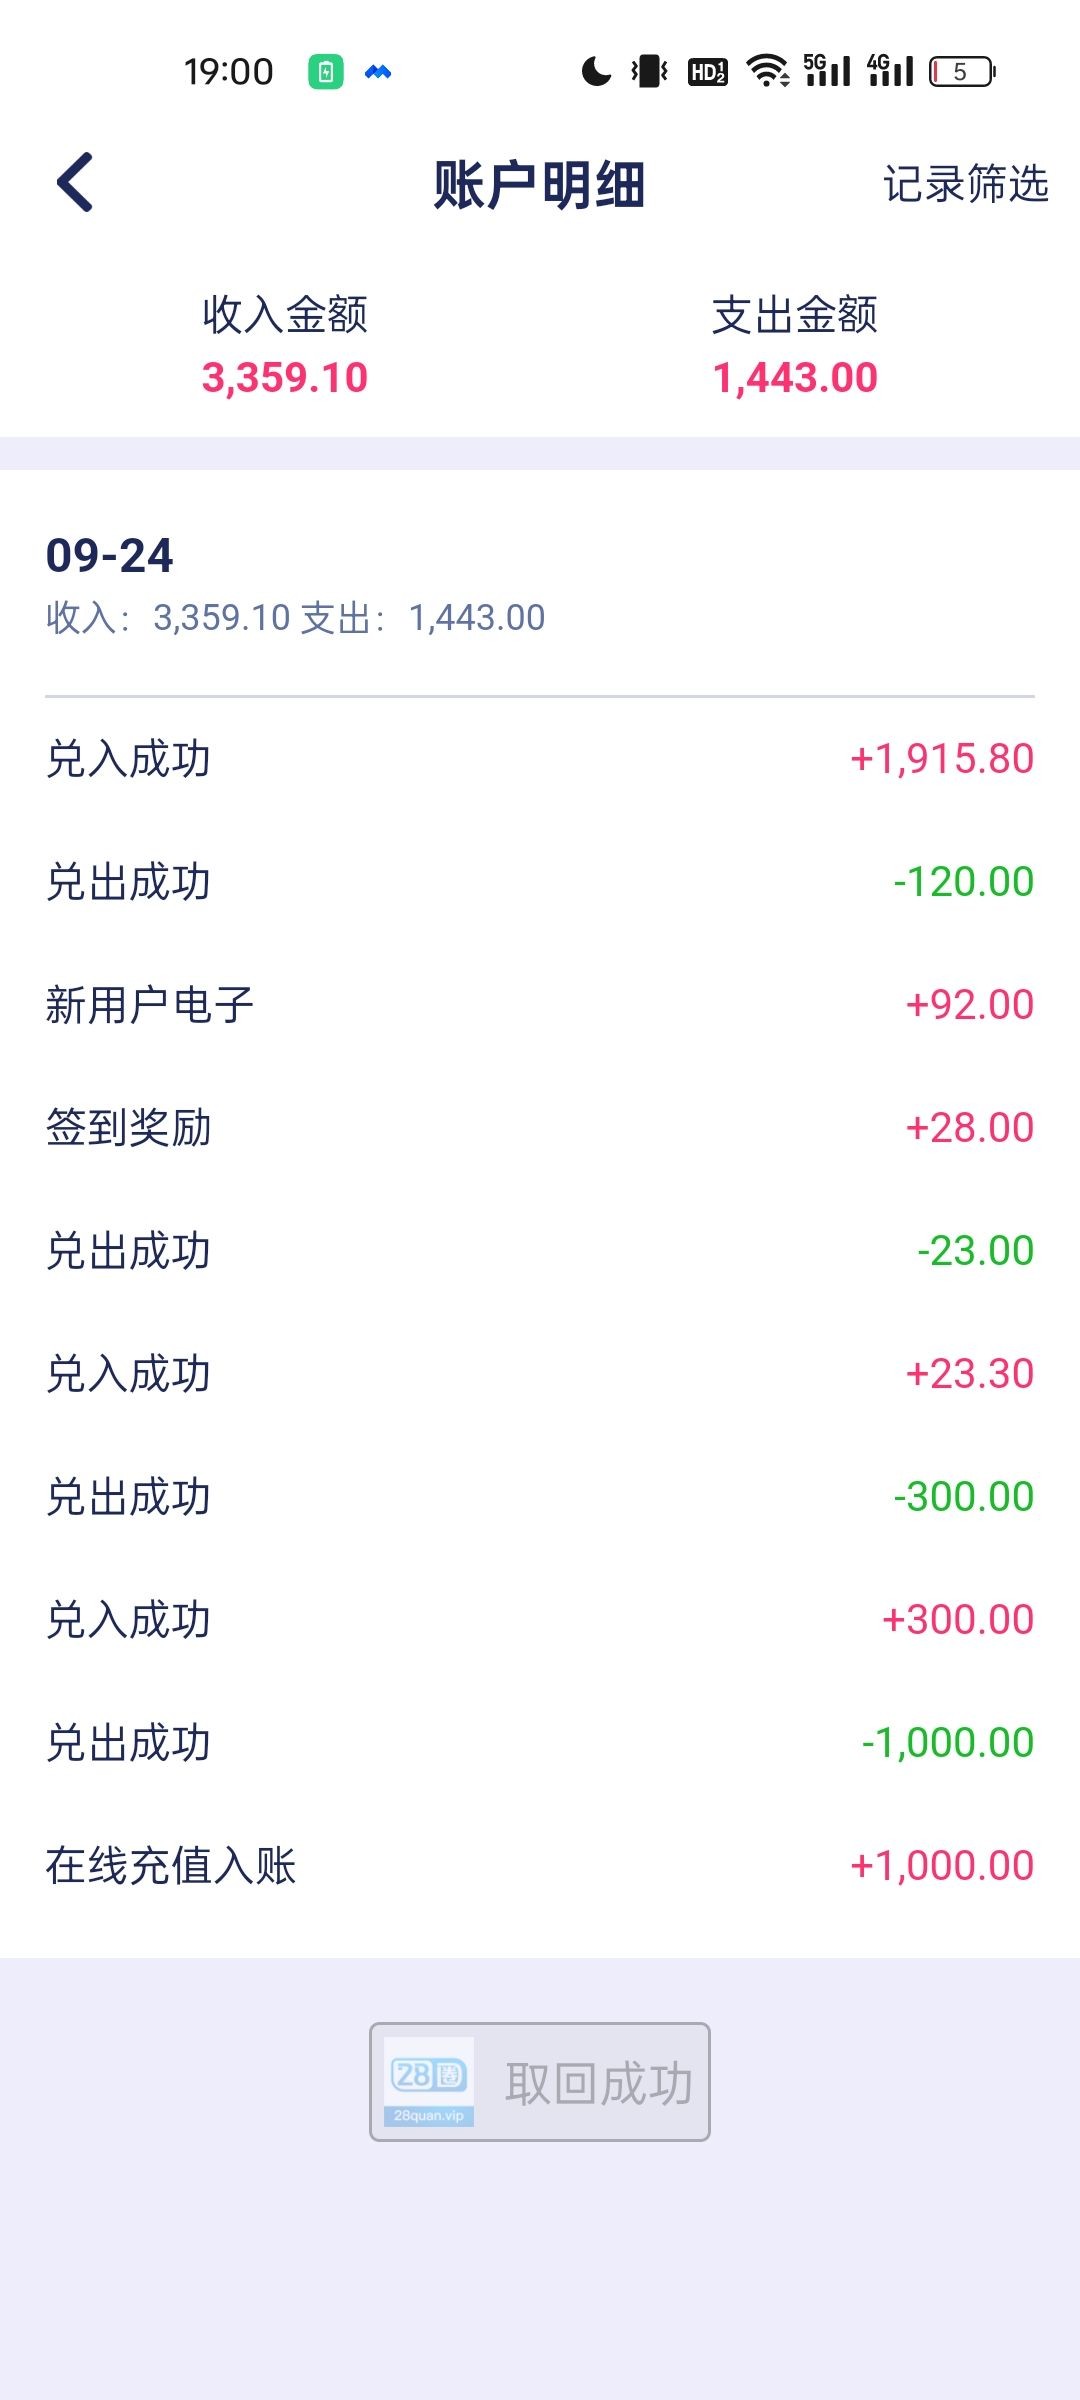
Task: Tap the green battery charging status icon
Action: pyautogui.click(x=325, y=72)
